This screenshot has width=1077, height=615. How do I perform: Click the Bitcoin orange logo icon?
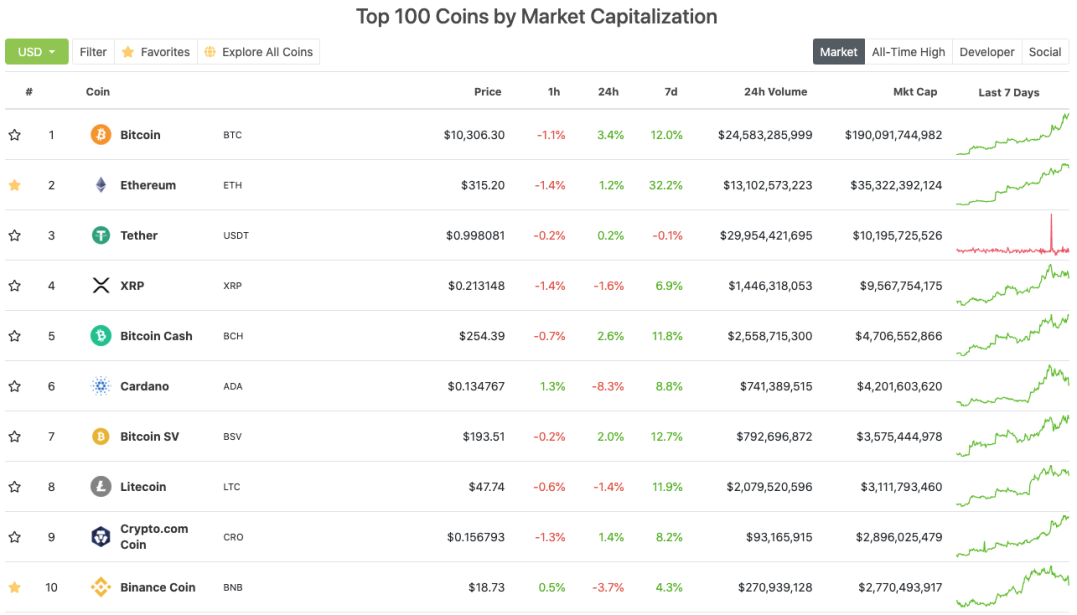tap(101, 135)
